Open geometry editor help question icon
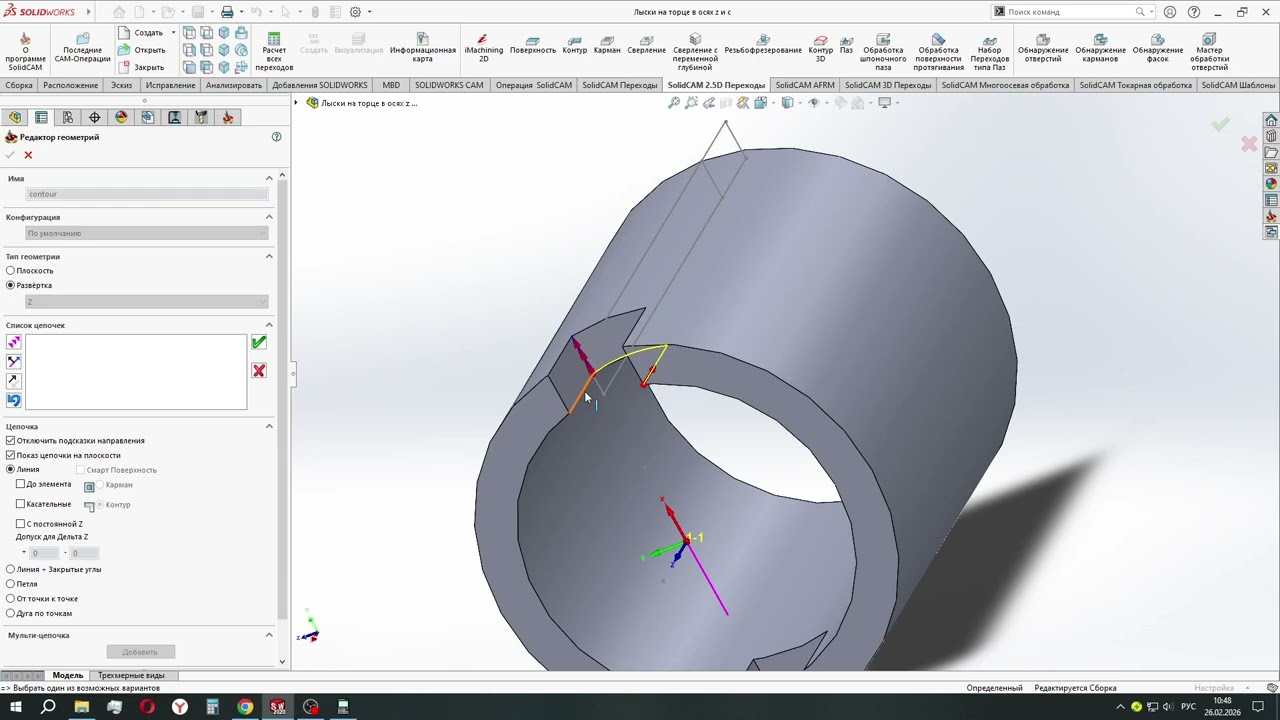This screenshot has width=1280, height=720. point(277,137)
